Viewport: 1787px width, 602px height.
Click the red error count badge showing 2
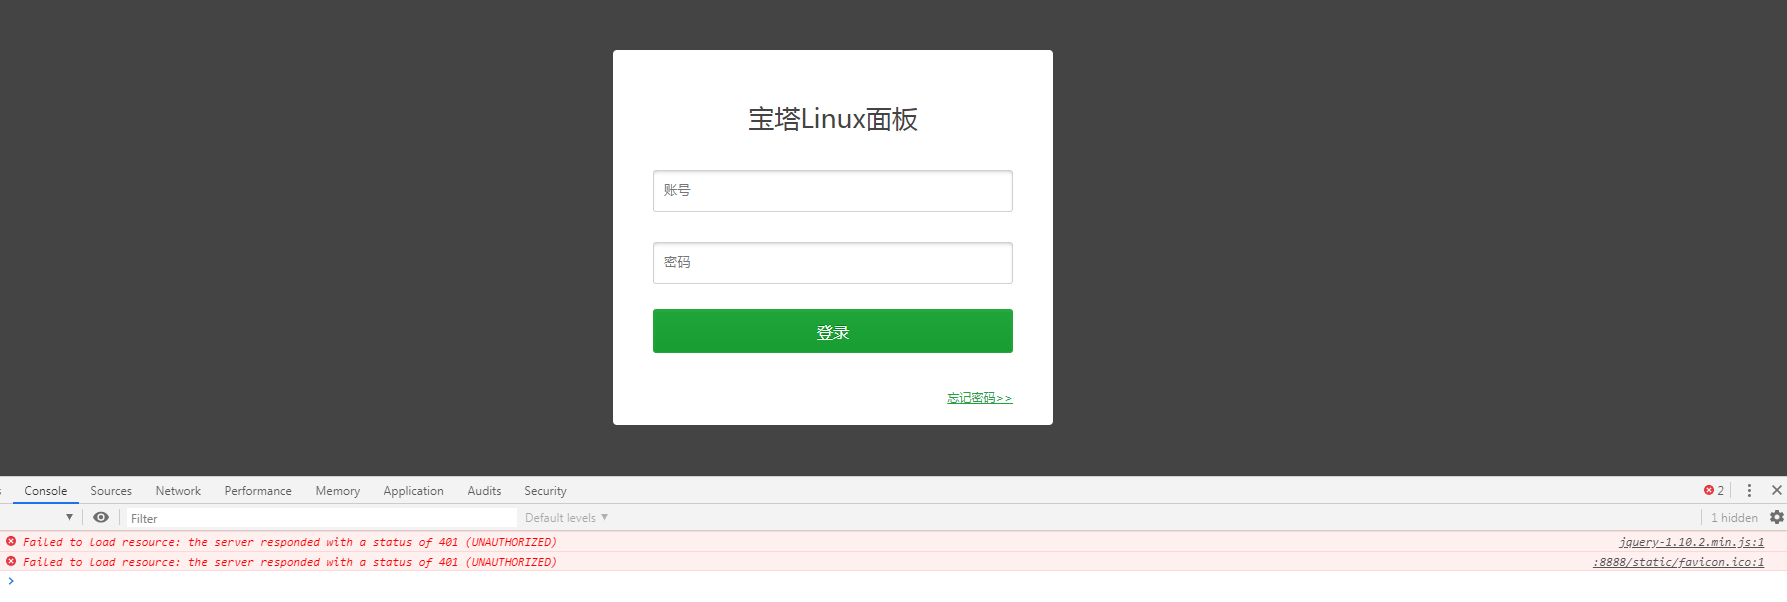[1714, 491]
